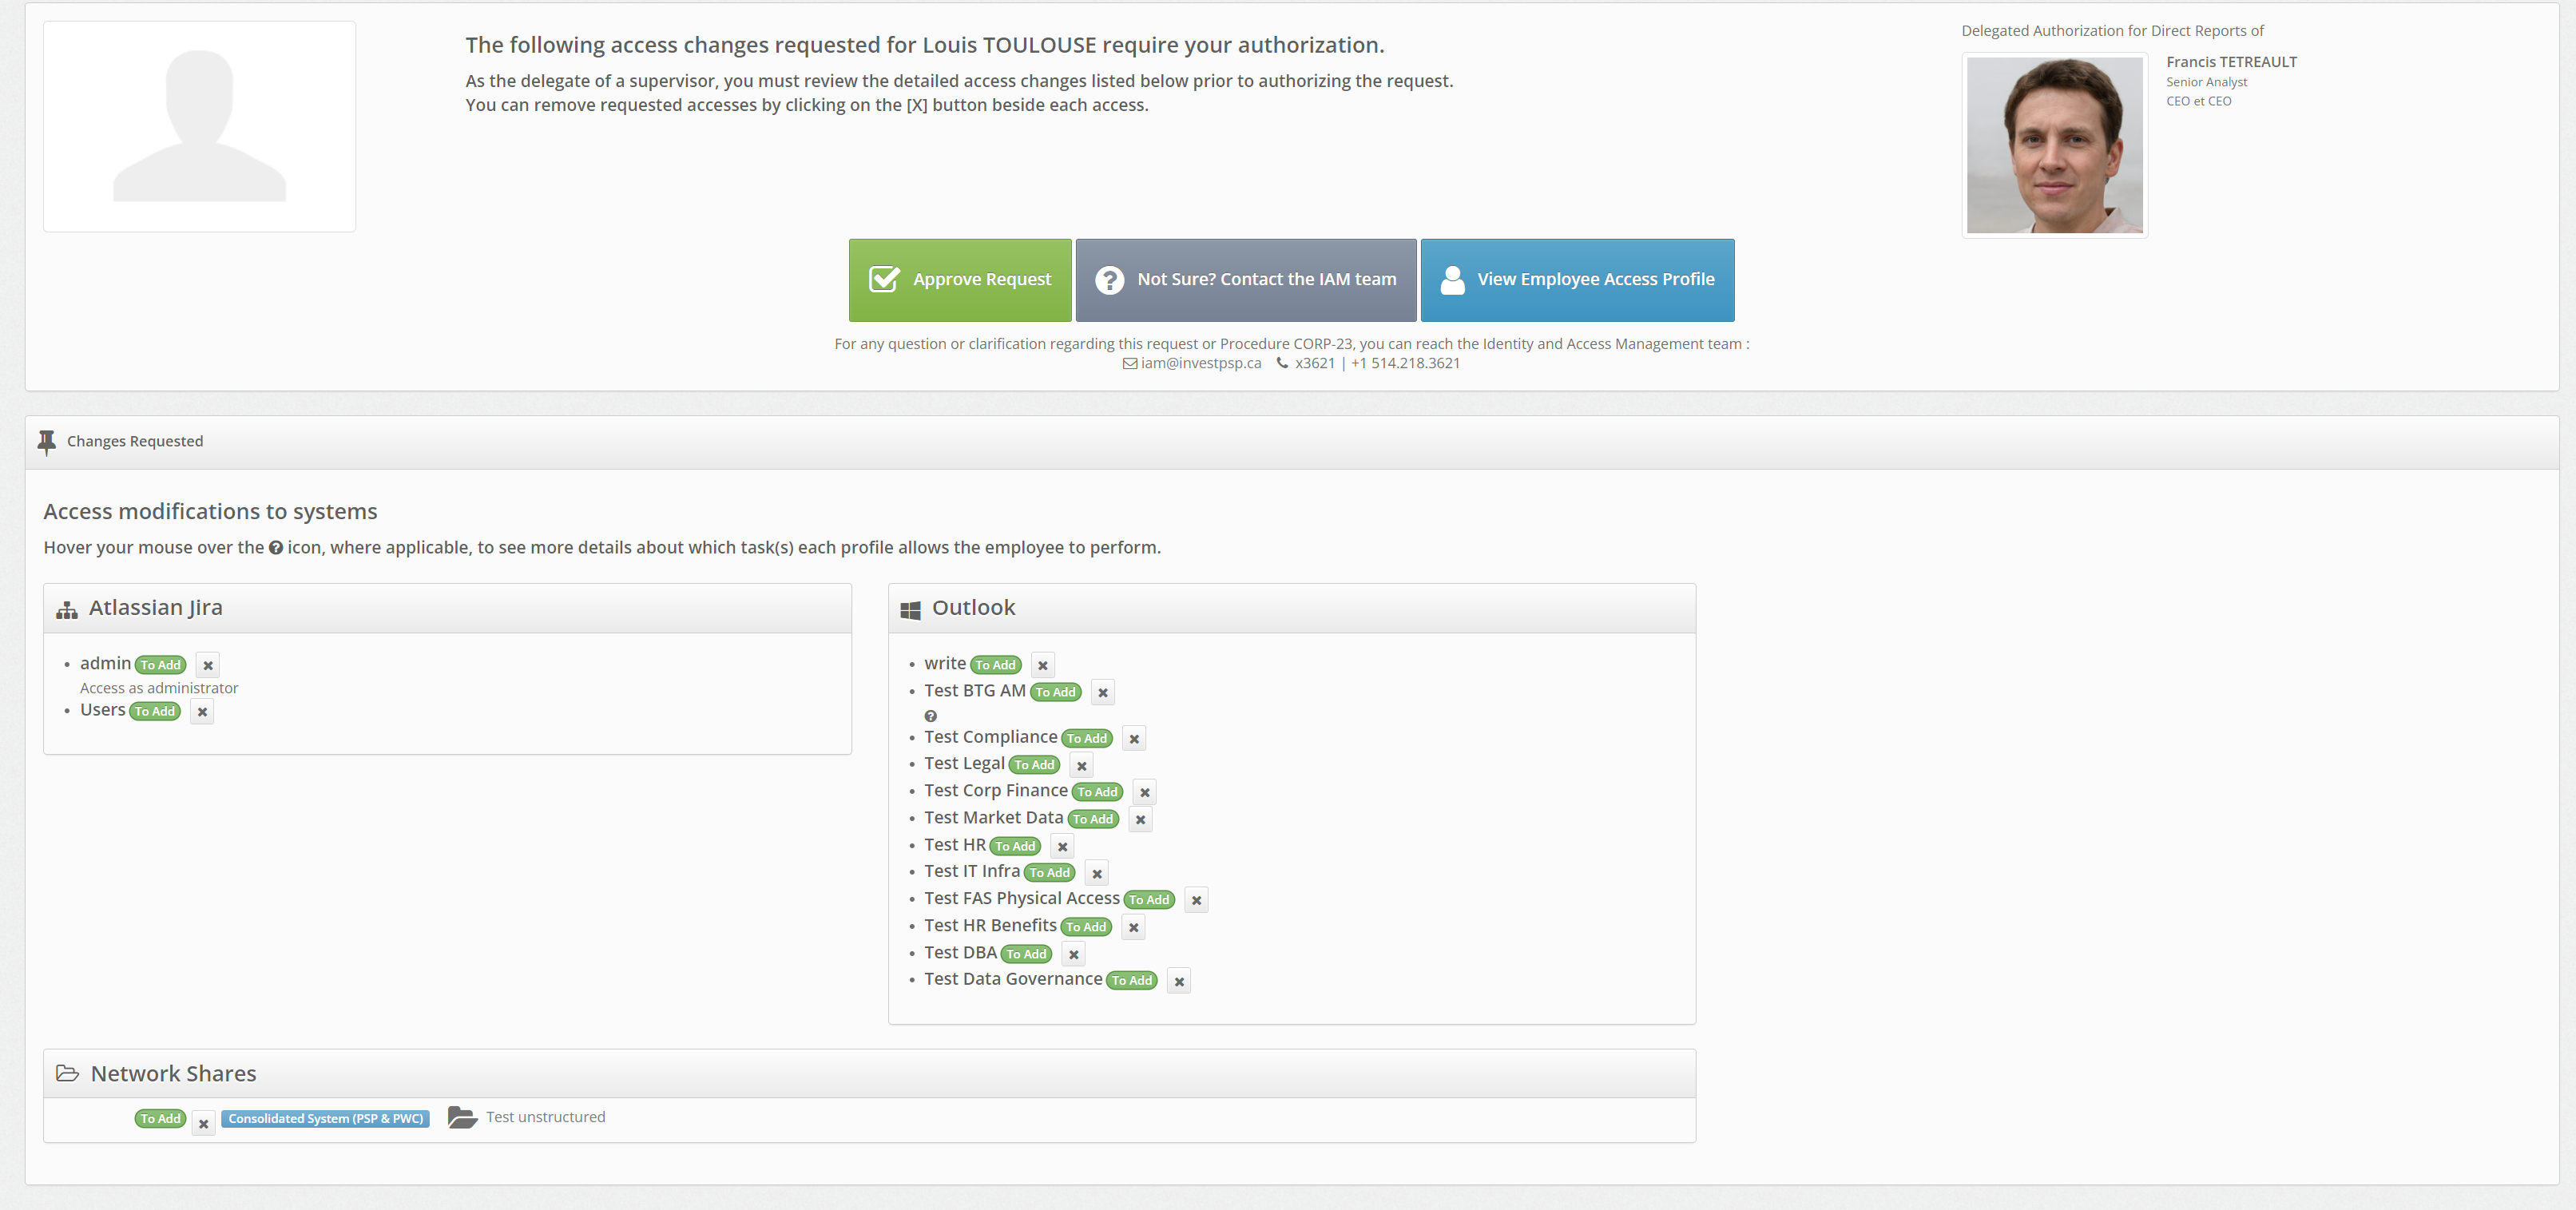Open View Employee Access Profile

pos(1576,280)
